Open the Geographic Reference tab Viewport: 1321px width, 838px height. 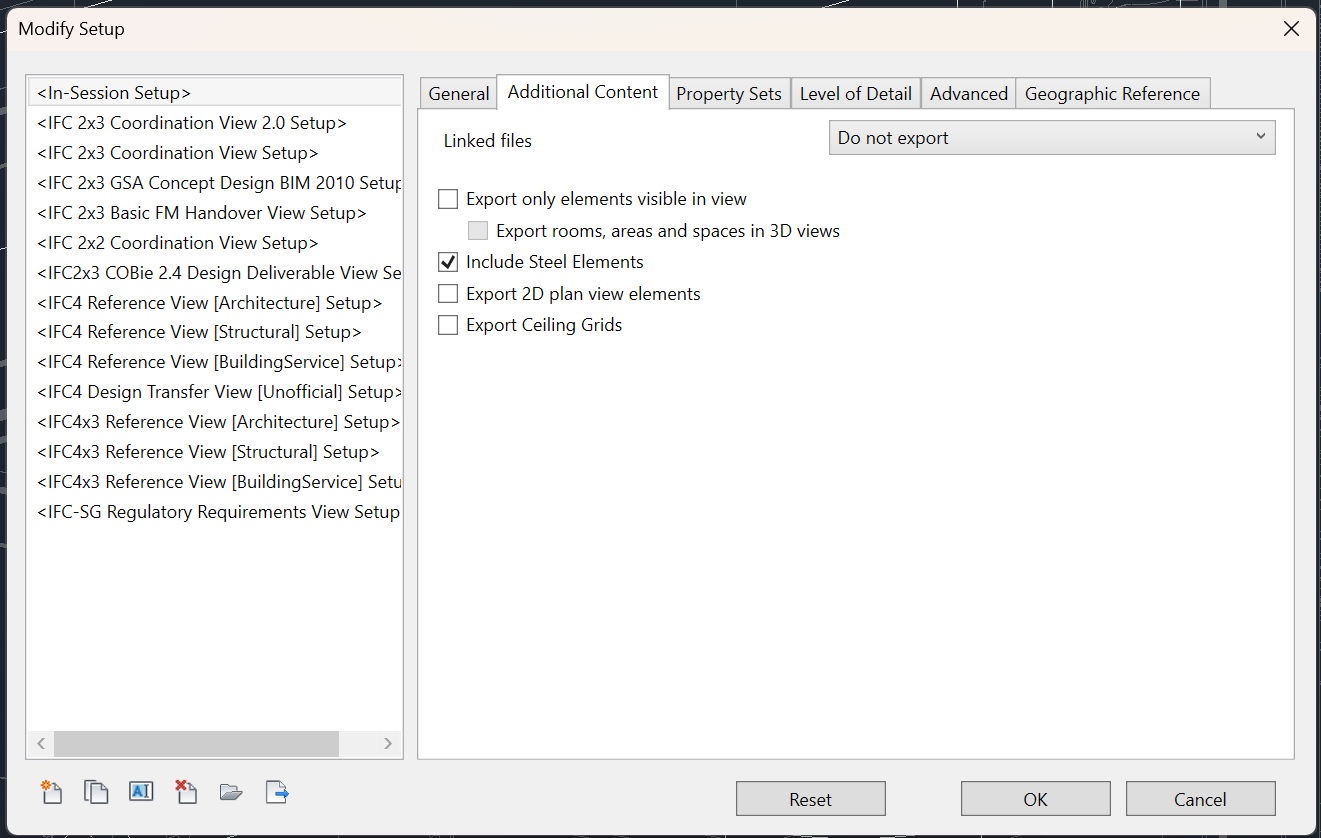click(x=1113, y=93)
